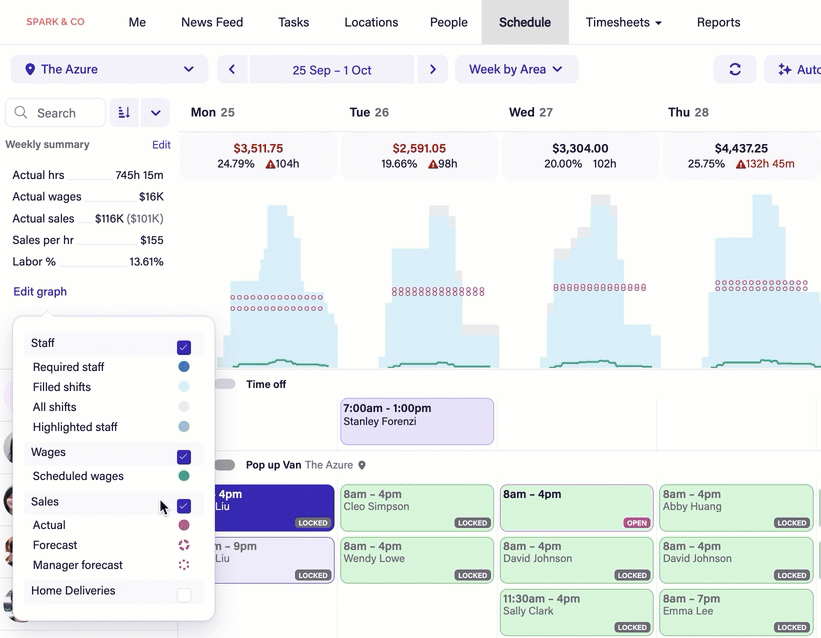This screenshot has width=821, height=638.
Task: Click the Scheduled wages color dot
Action: click(184, 476)
